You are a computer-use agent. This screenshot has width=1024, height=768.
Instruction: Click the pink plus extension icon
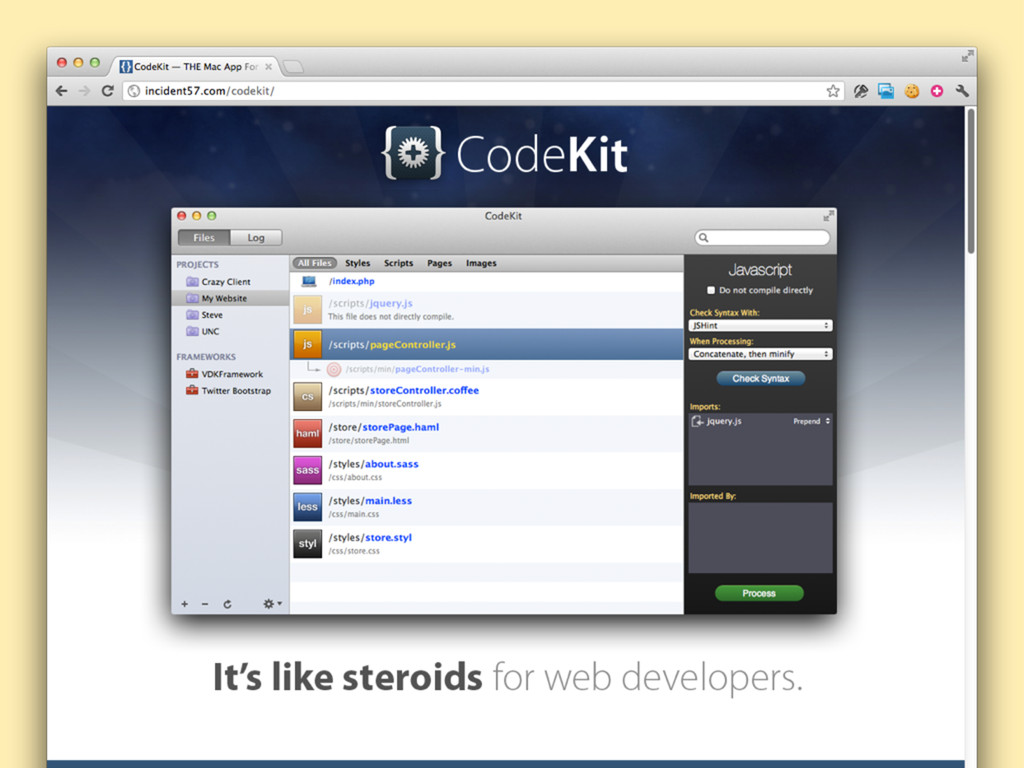click(936, 91)
